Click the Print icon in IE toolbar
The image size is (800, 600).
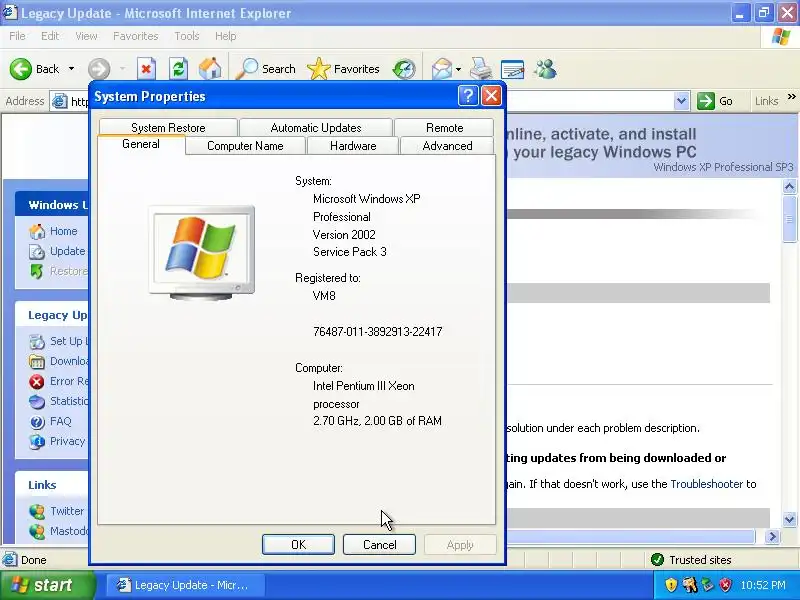click(x=481, y=69)
